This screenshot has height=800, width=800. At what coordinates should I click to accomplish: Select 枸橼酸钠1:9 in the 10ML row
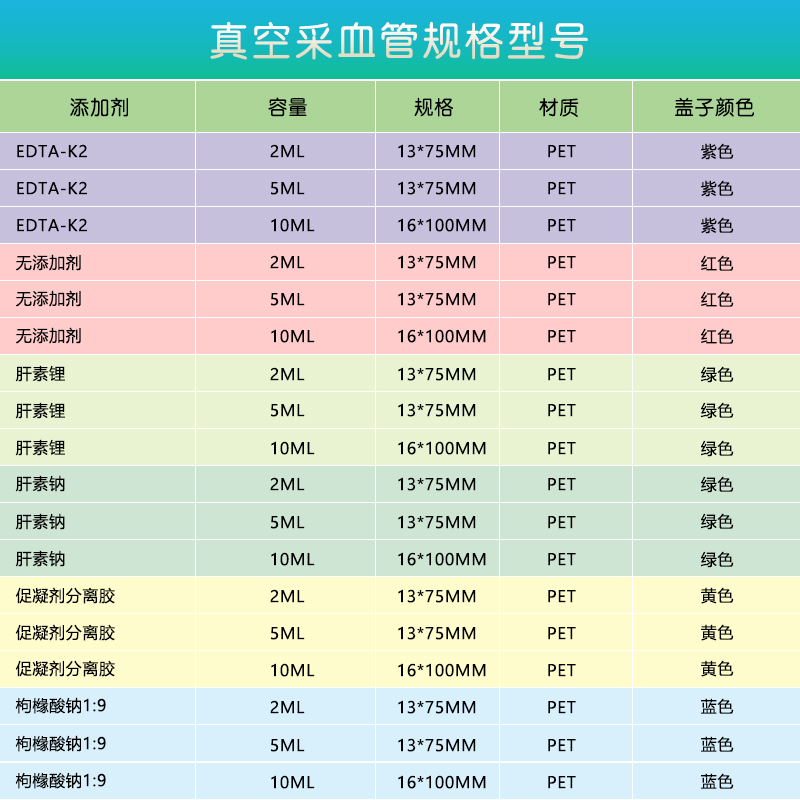pos(61,781)
